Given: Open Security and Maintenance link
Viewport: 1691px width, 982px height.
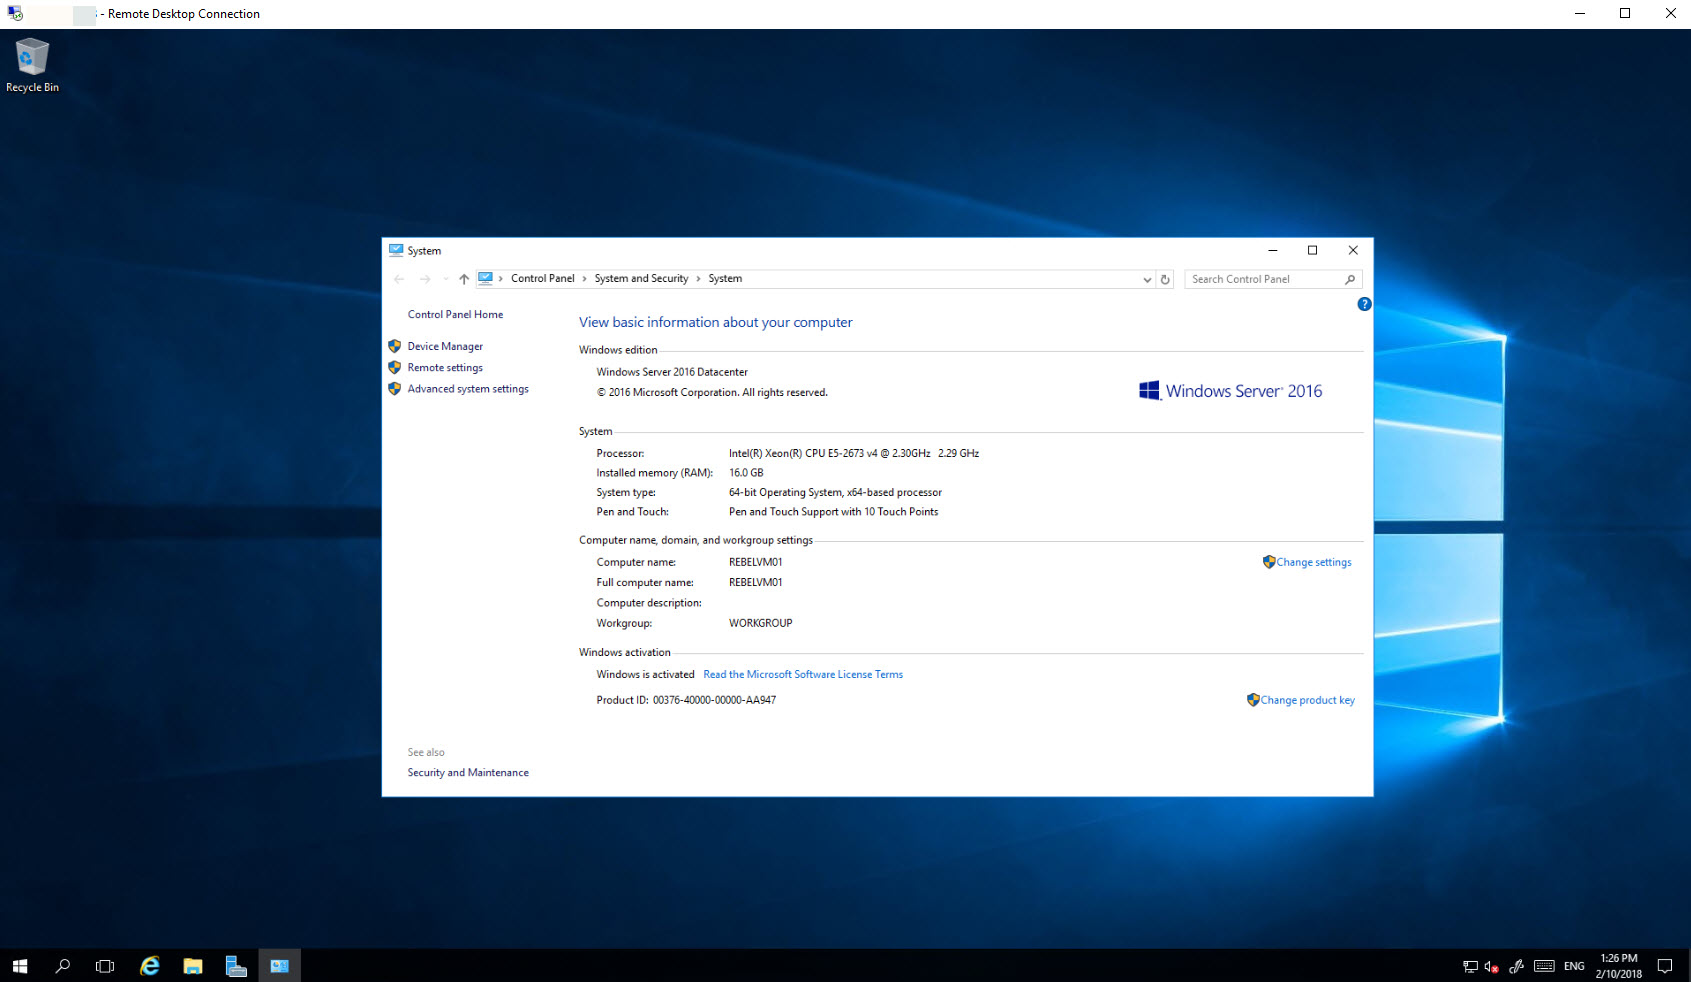Looking at the screenshot, I should (468, 773).
